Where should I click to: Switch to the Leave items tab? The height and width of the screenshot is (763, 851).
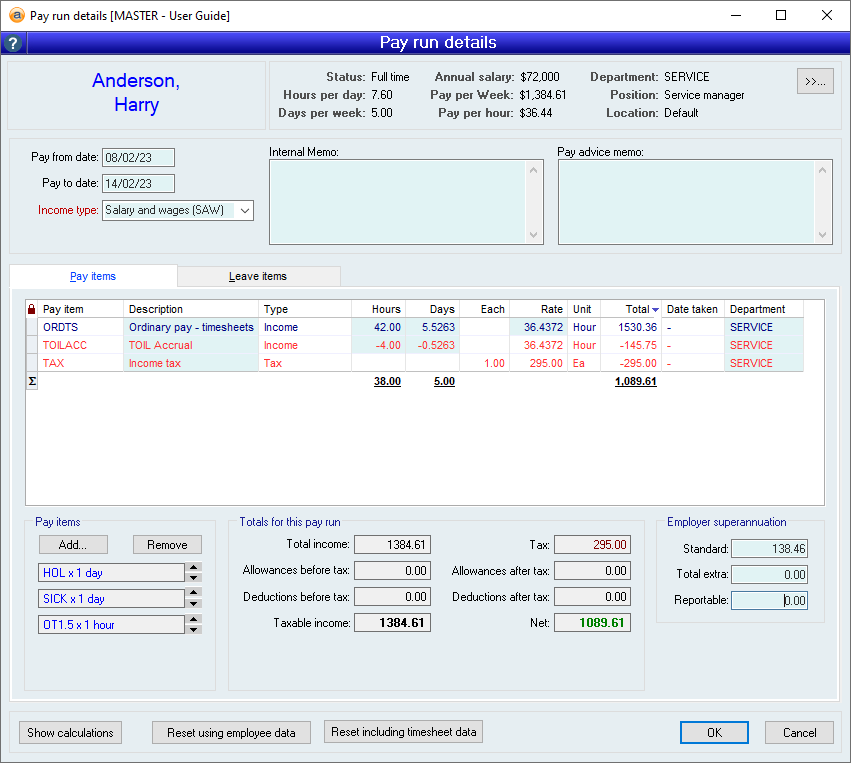point(258,276)
